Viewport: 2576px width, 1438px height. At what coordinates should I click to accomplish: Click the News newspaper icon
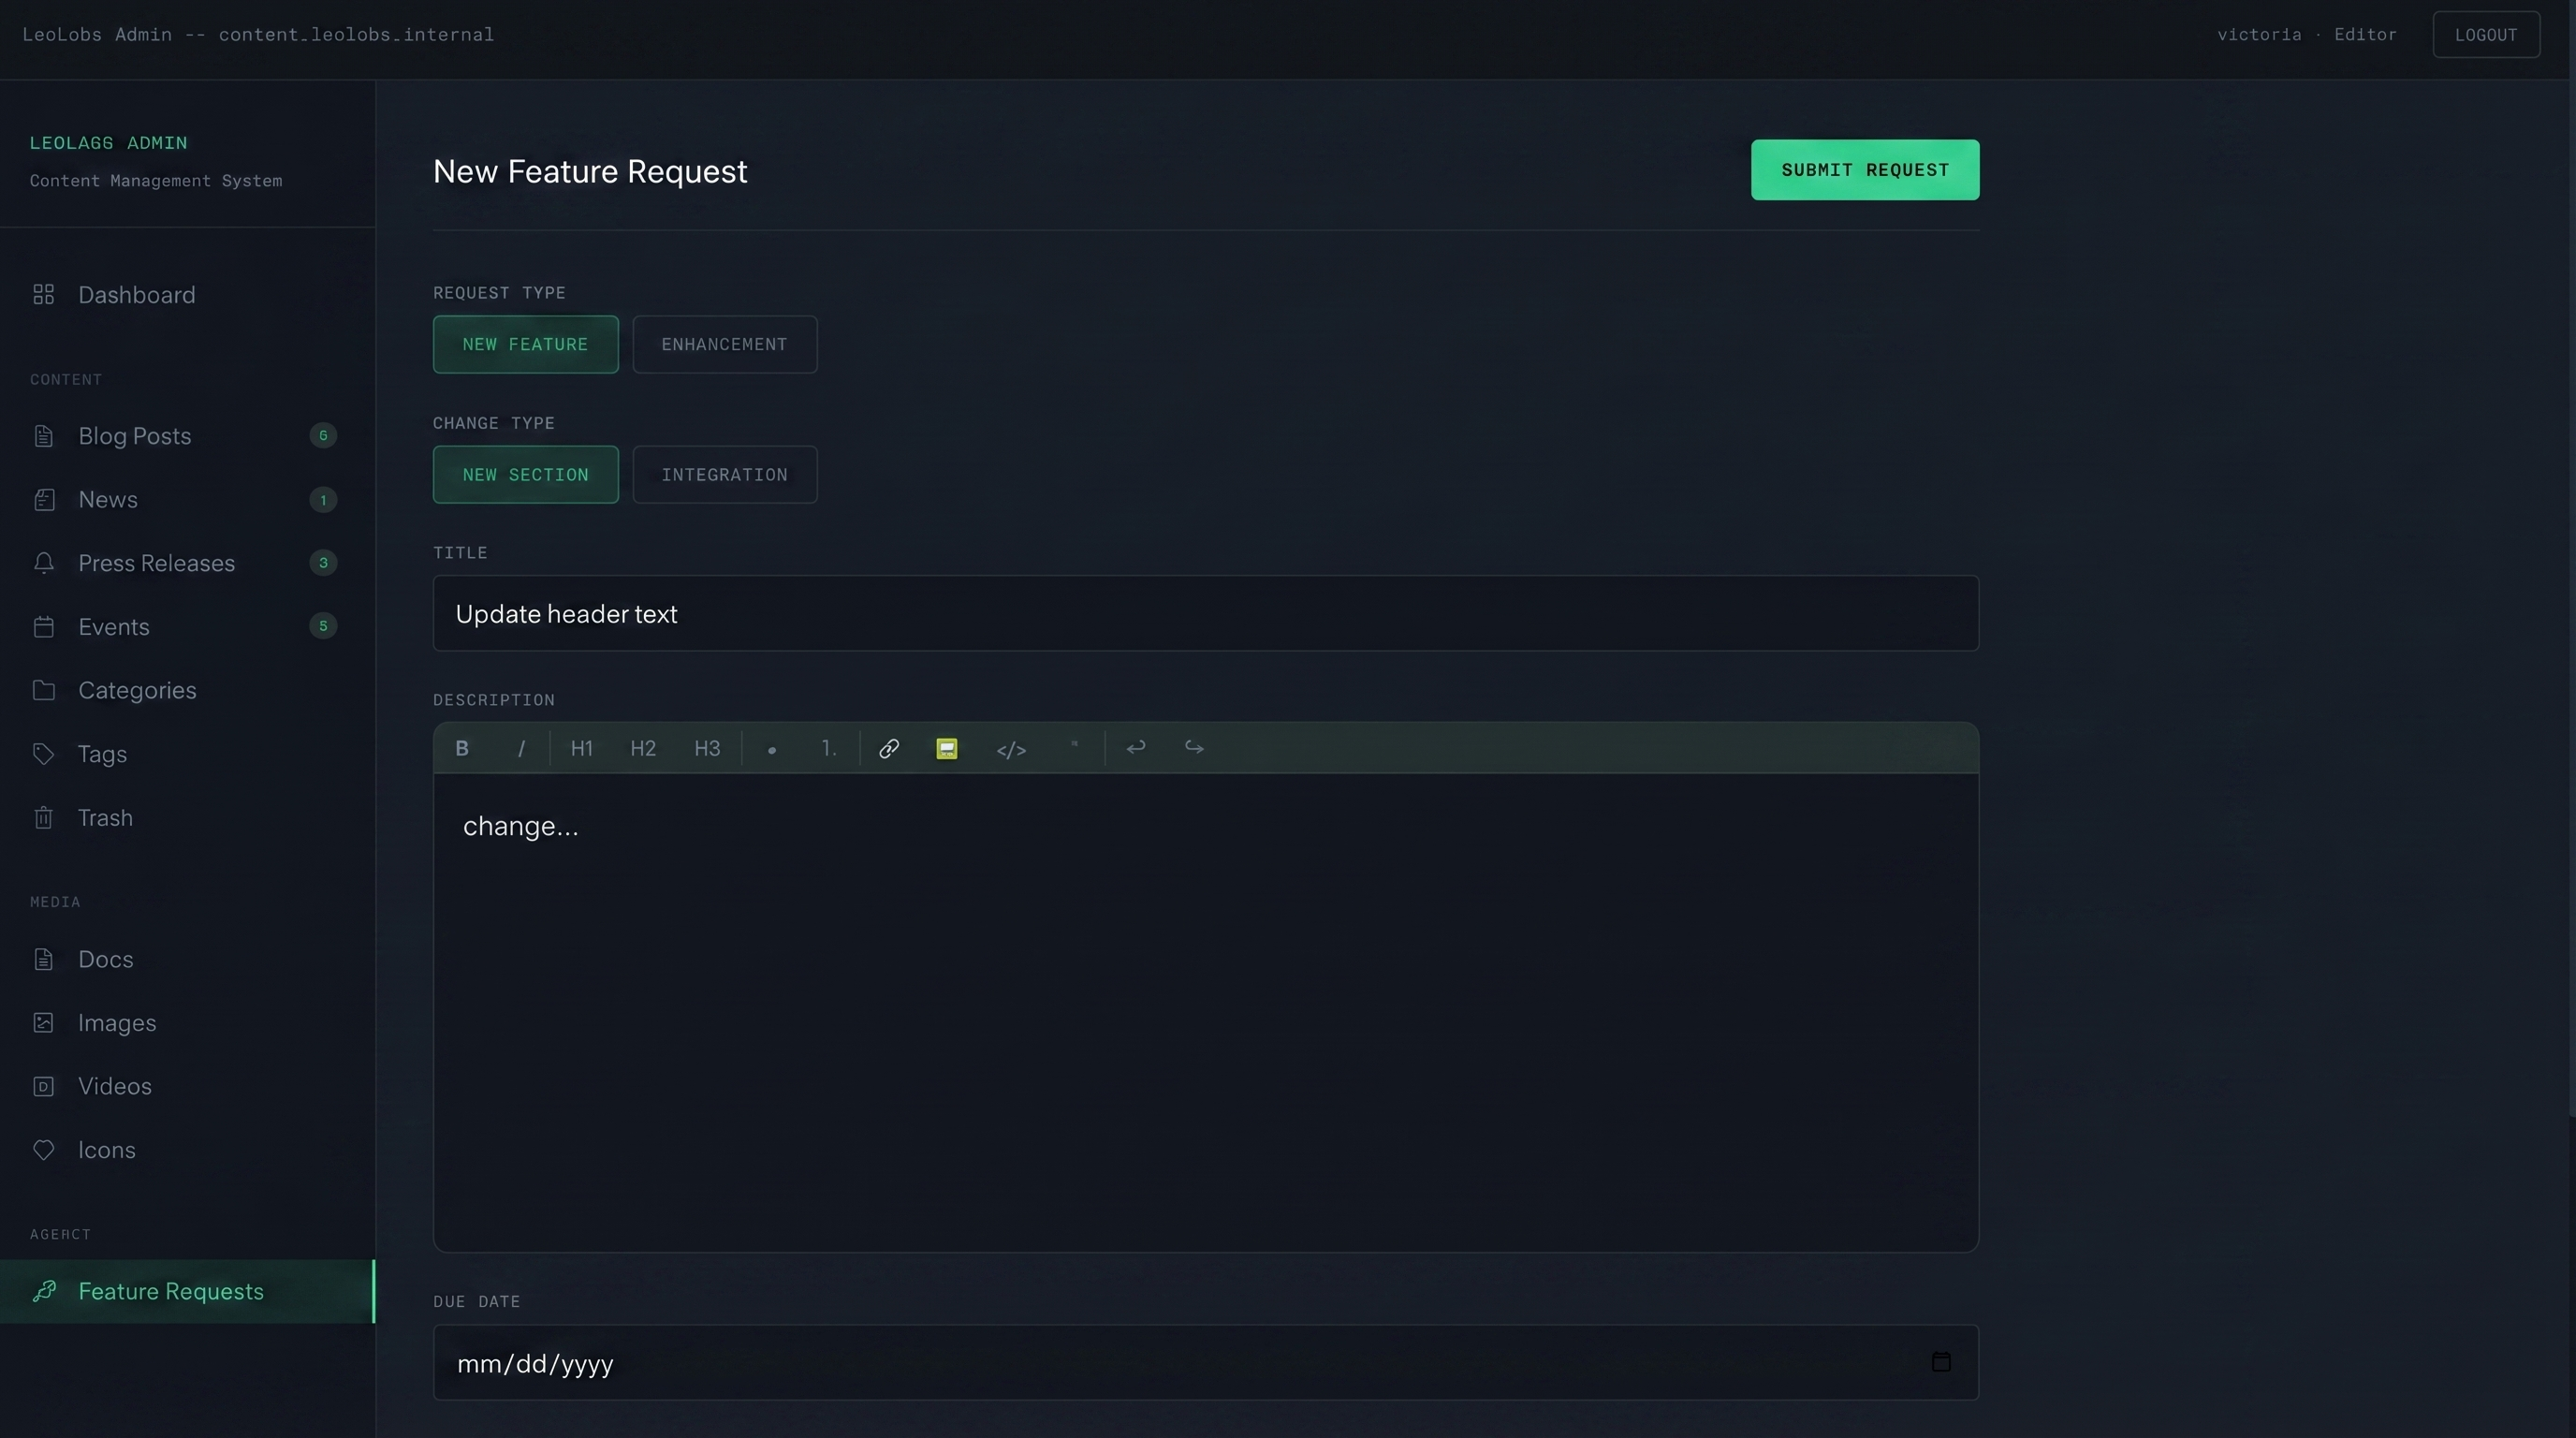click(43, 499)
